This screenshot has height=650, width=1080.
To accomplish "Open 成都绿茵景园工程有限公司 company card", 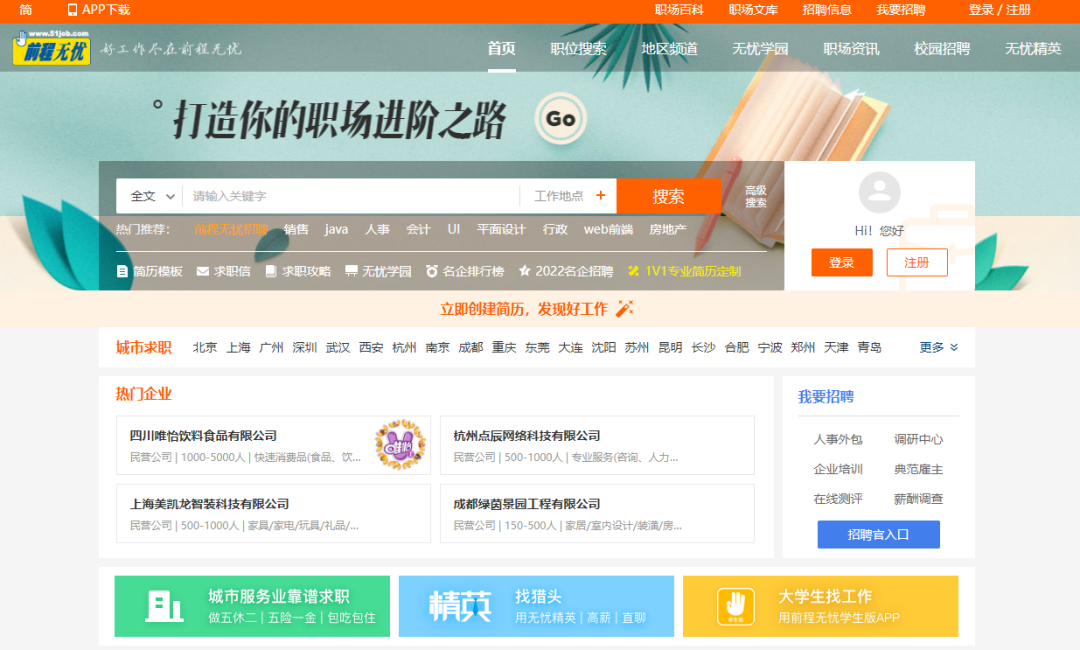I will pos(597,514).
